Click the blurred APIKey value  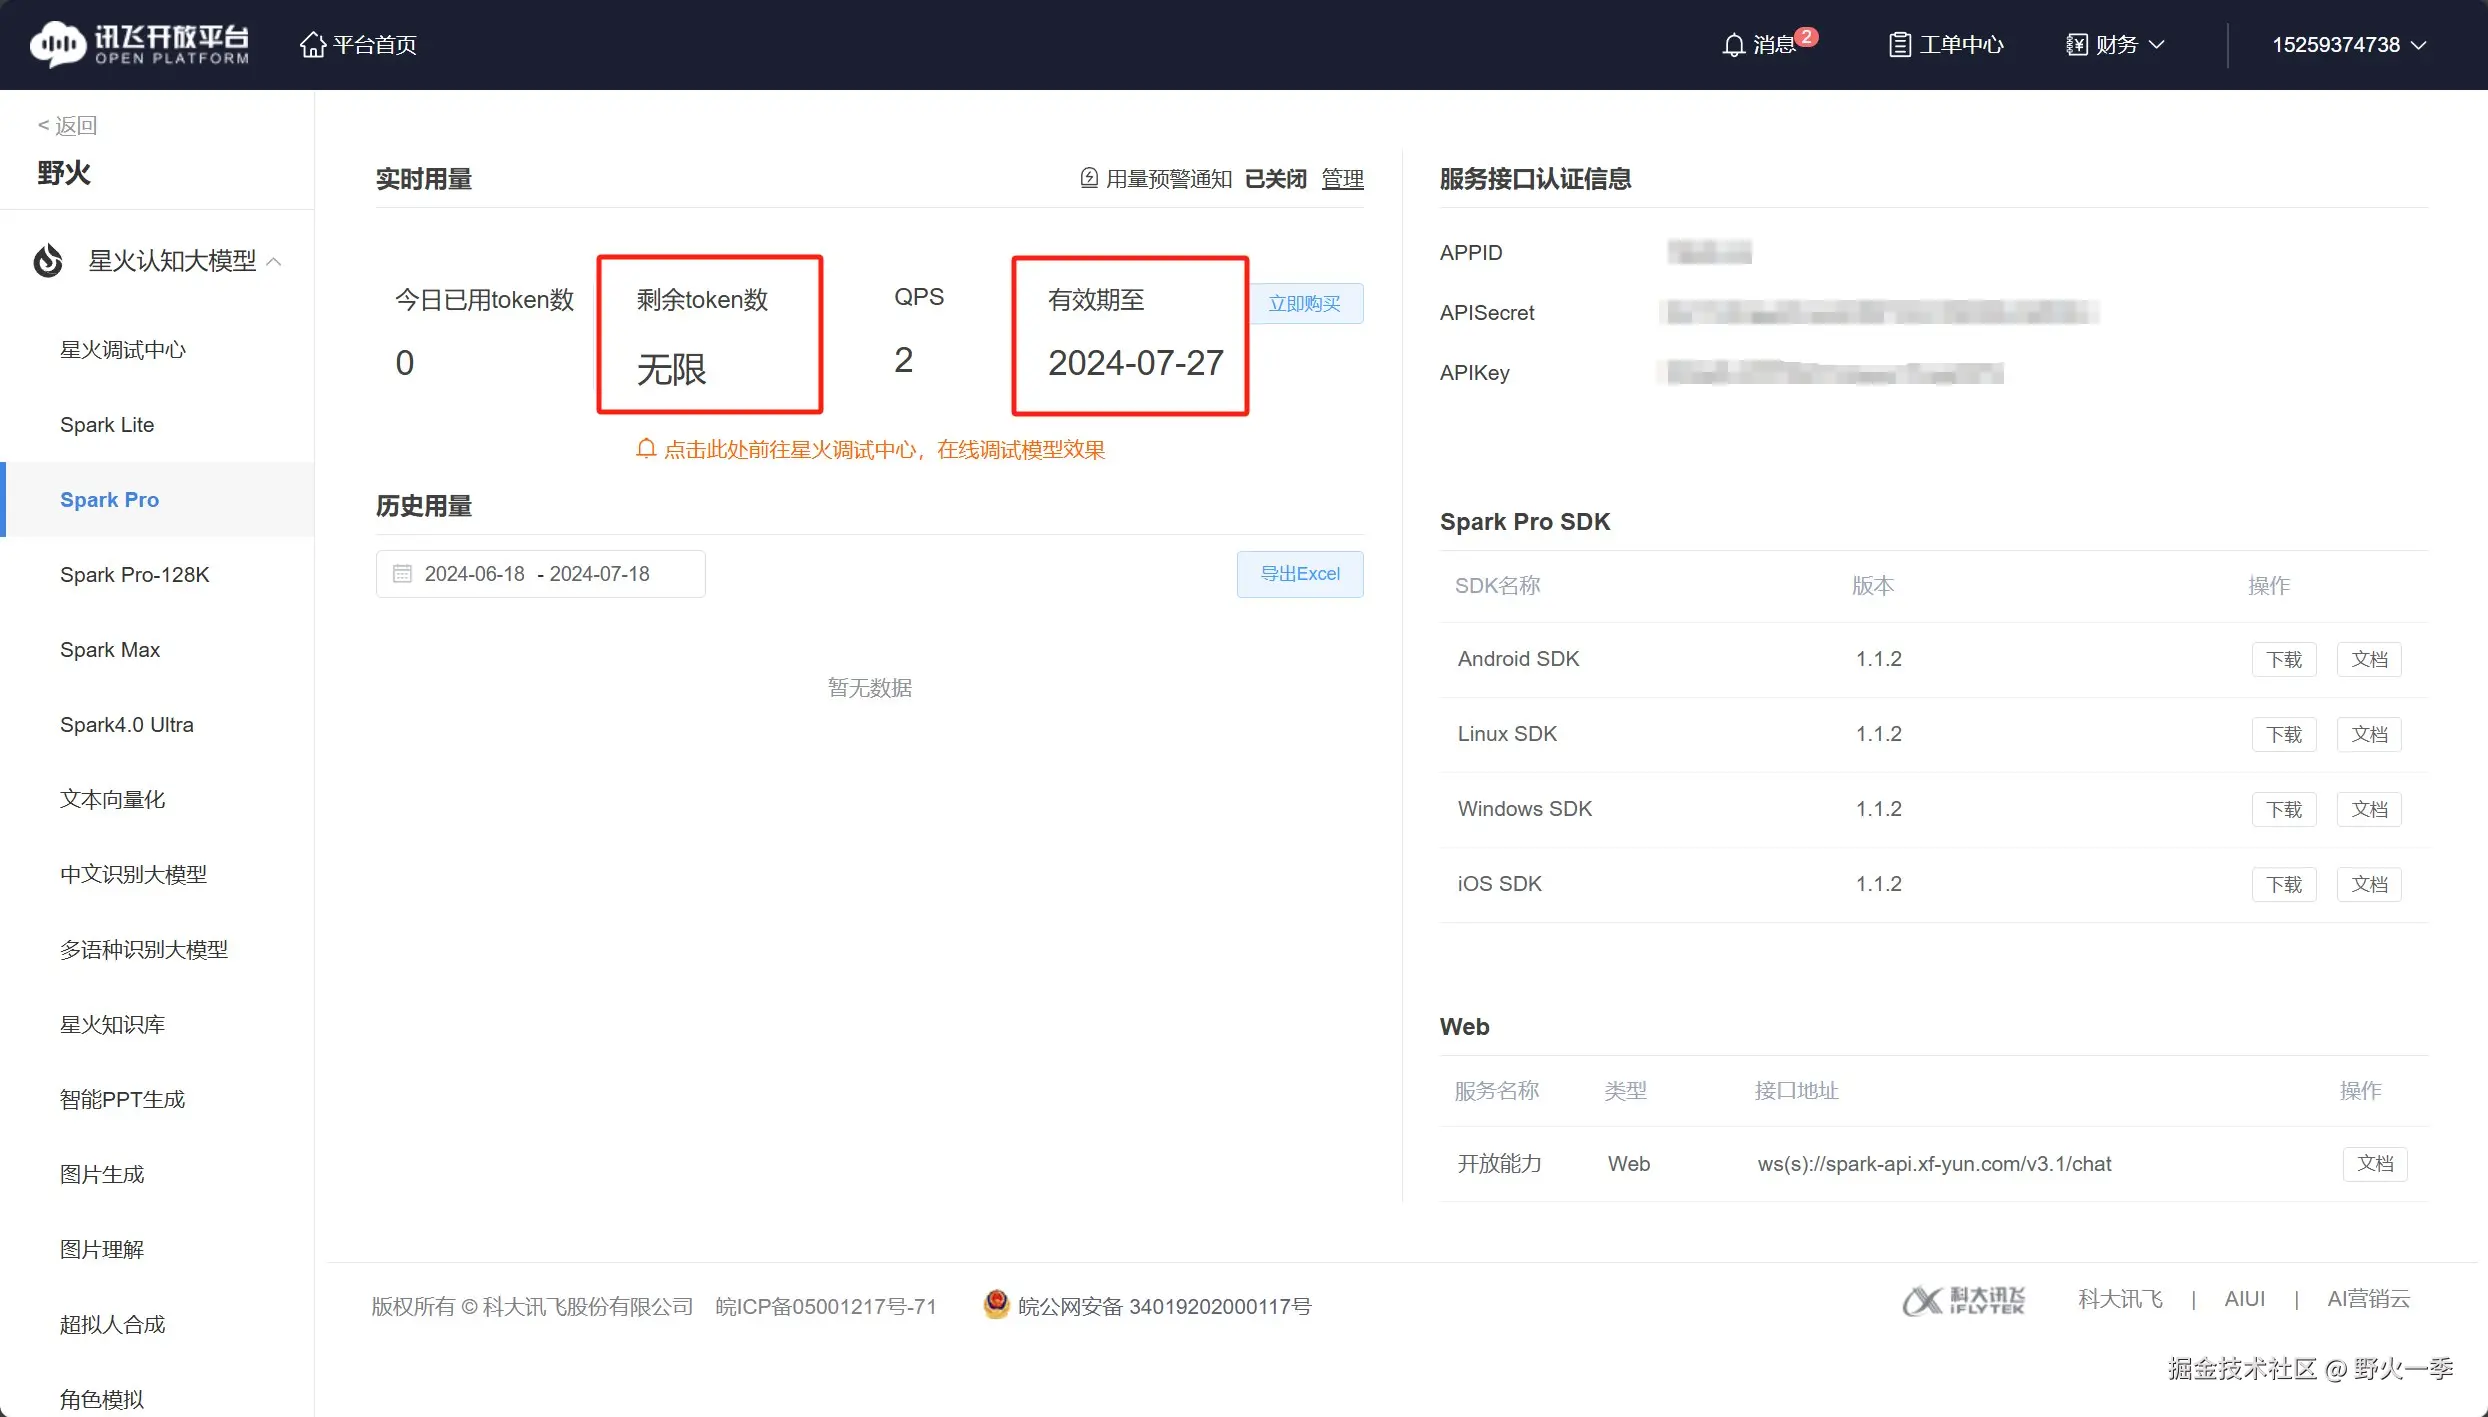1832,372
